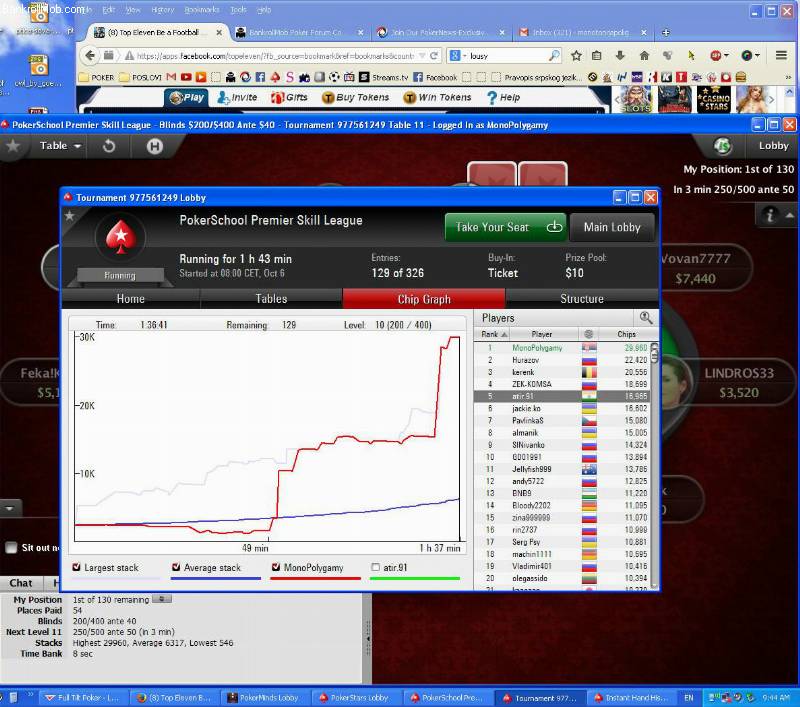Viewport: 800px width, 707px height.
Task: Open the POKER bookmarks folder
Action: [x=96, y=78]
